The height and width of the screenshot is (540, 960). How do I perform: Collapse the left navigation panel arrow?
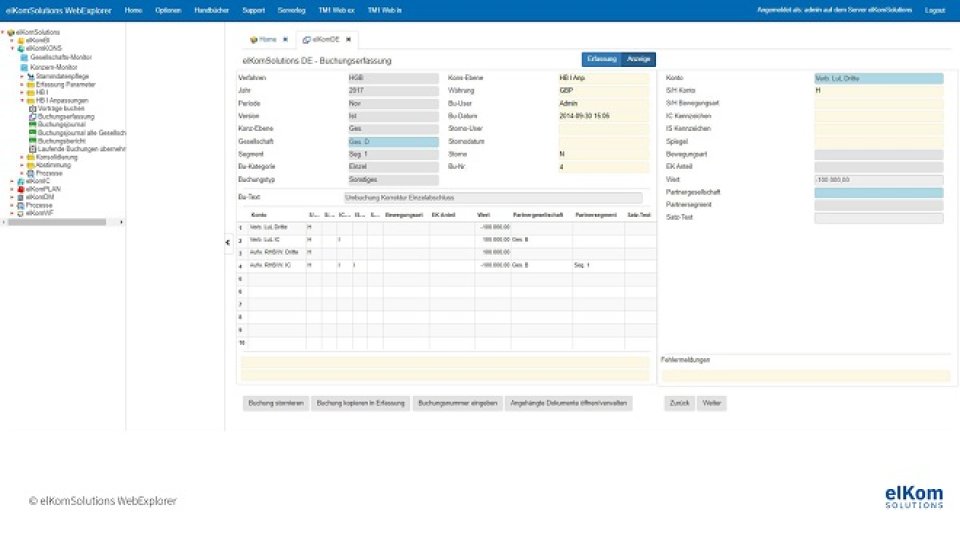[227, 242]
